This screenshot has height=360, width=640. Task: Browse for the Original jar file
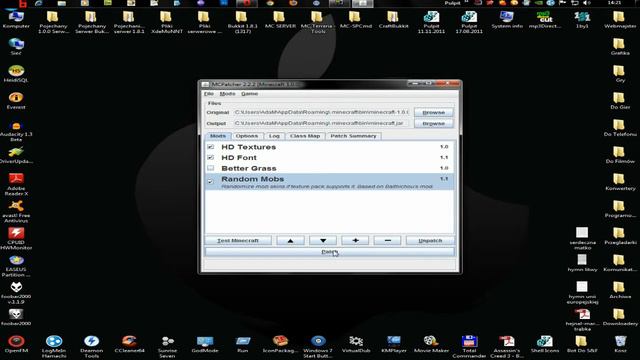click(x=433, y=112)
